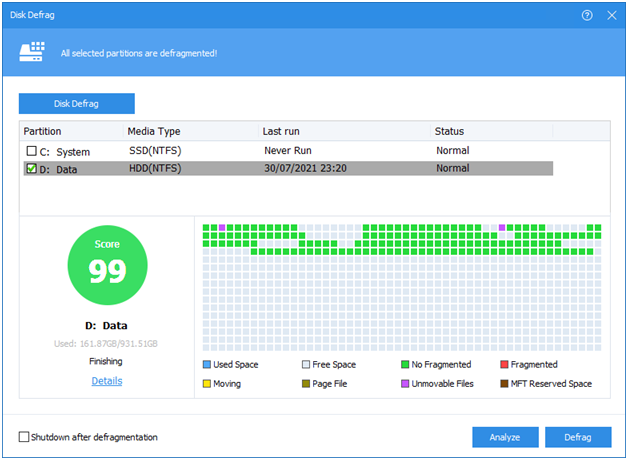Click the Fragmented red legend swatch

[503, 365]
